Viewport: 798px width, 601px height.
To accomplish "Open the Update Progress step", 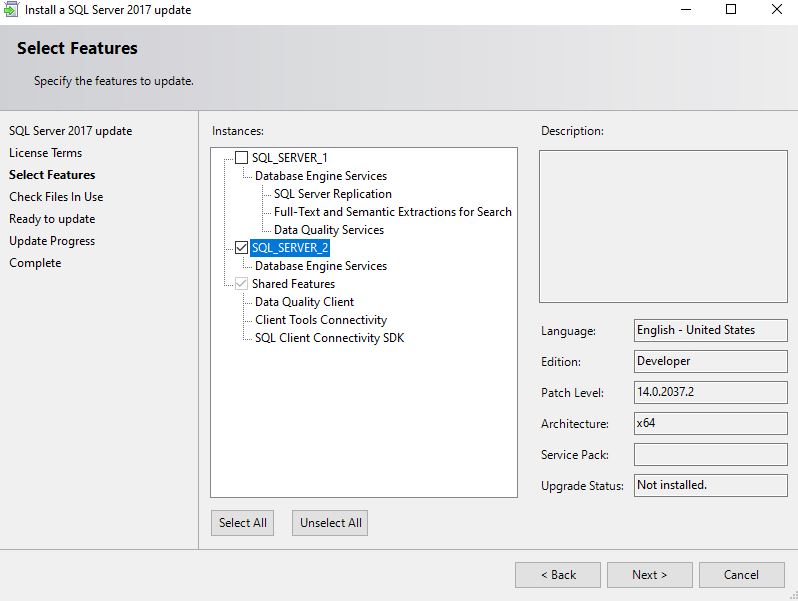I will tap(52, 241).
